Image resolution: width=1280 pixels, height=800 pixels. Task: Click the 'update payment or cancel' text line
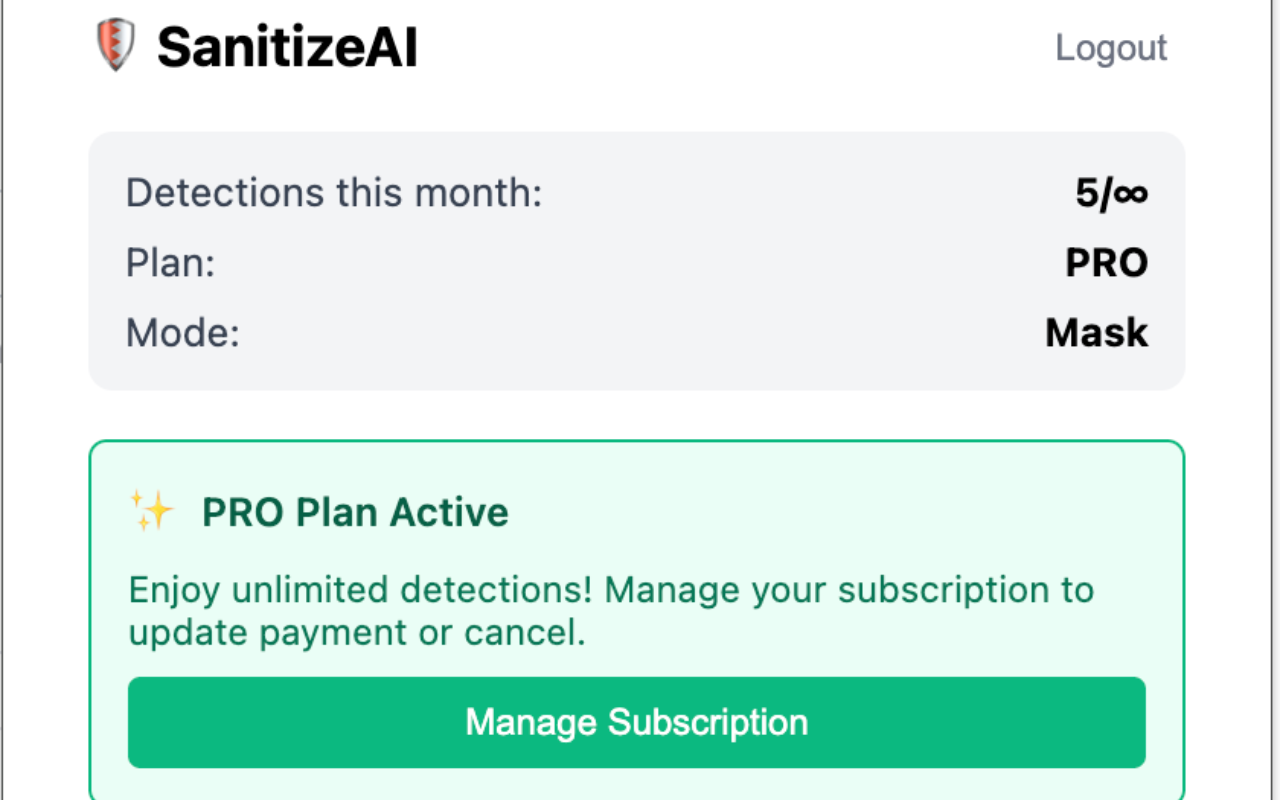(x=357, y=632)
